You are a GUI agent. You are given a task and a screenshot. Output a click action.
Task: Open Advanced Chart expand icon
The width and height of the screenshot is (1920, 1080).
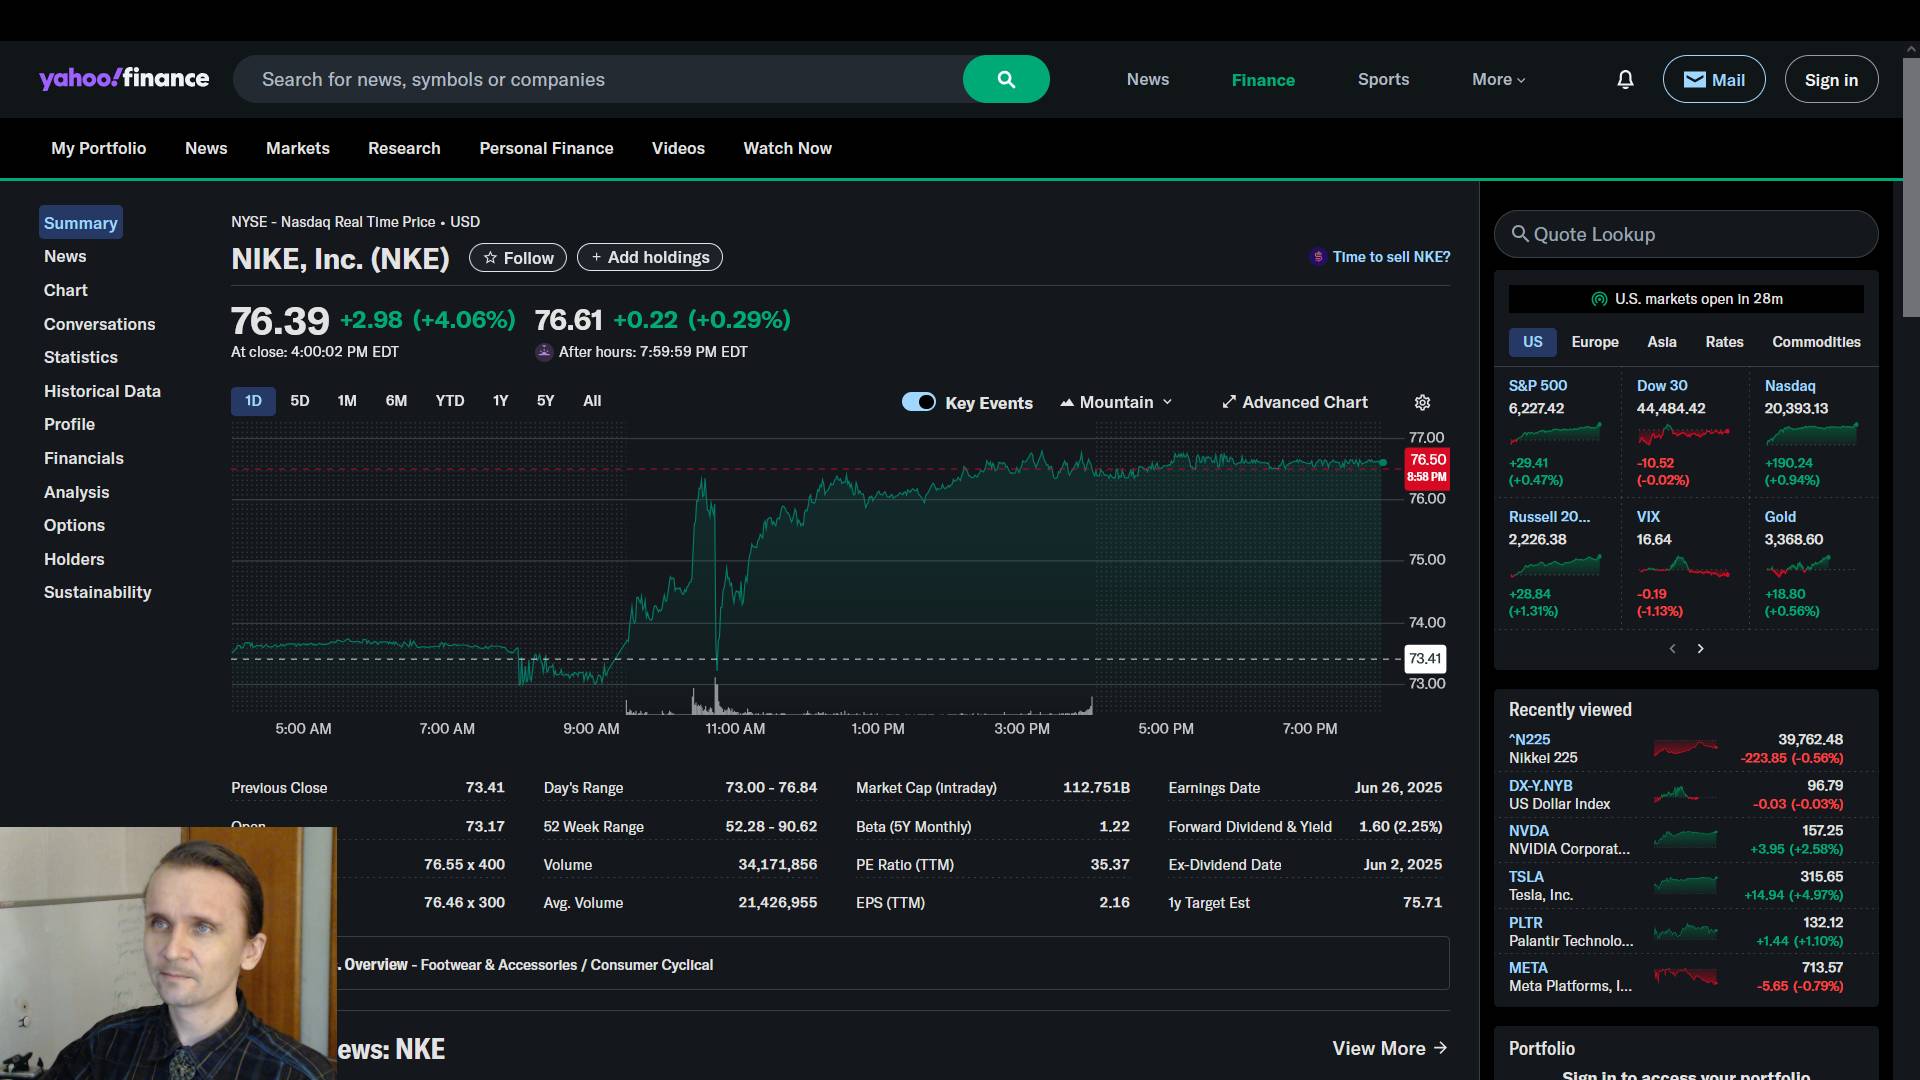click(x=1229, y=402)
